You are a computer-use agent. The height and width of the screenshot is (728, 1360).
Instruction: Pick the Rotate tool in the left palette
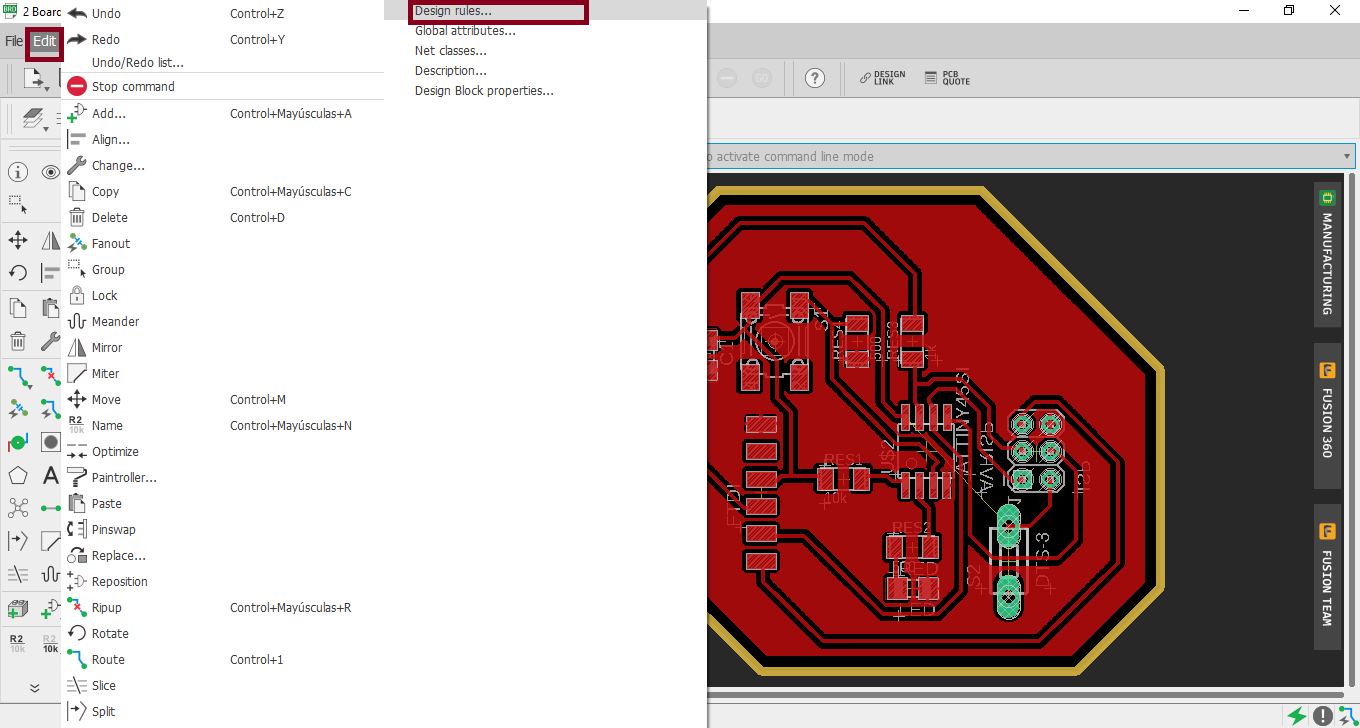[x=17, y=273]
